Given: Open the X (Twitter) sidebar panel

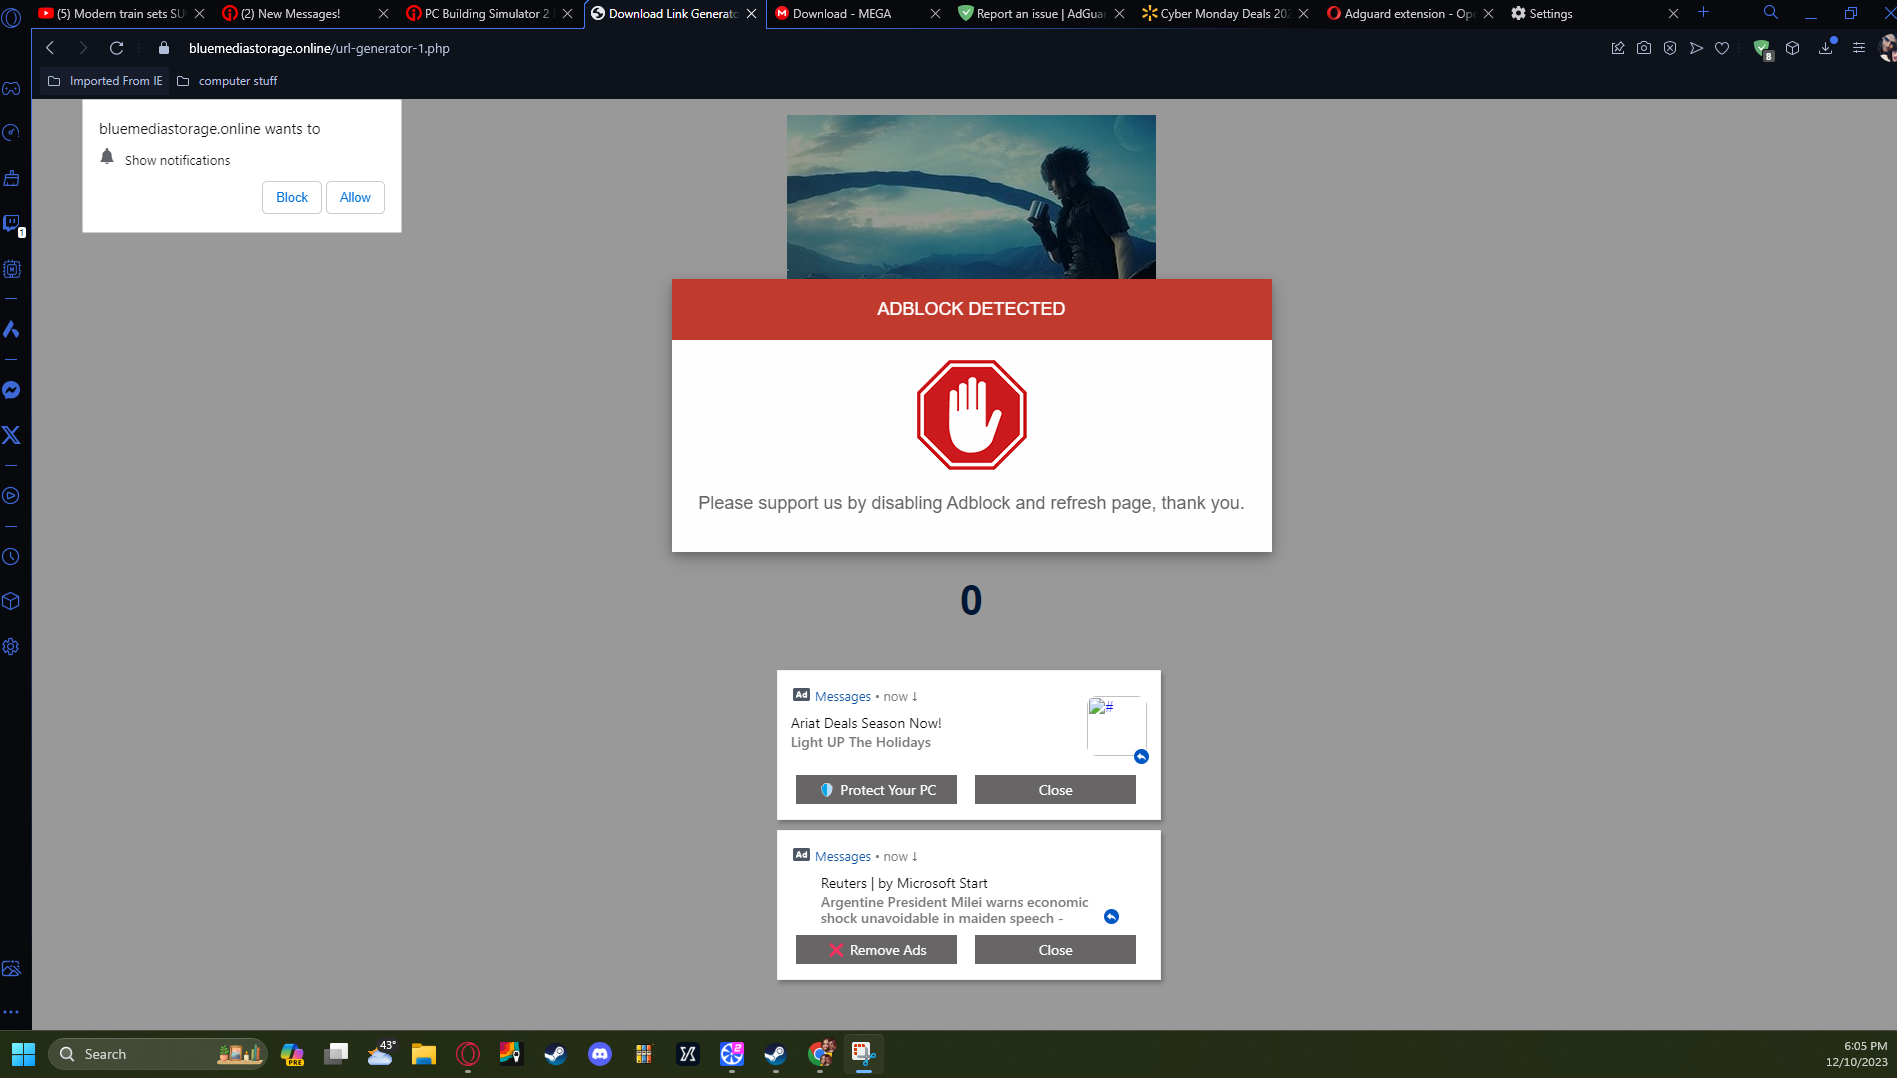Looking at the screenshot, I should [11, 435].
